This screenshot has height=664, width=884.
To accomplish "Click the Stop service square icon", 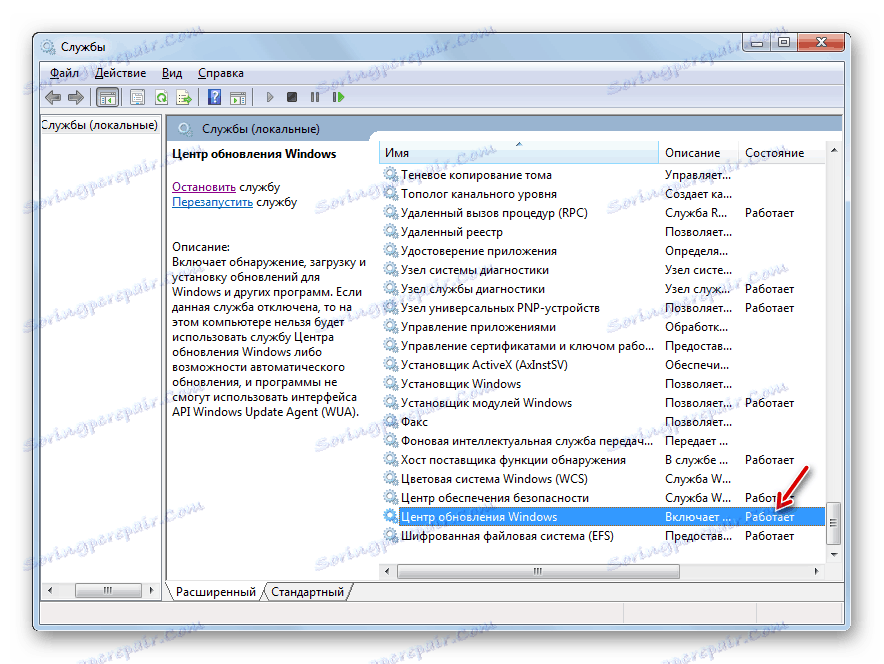I will (x=291, y=98).
